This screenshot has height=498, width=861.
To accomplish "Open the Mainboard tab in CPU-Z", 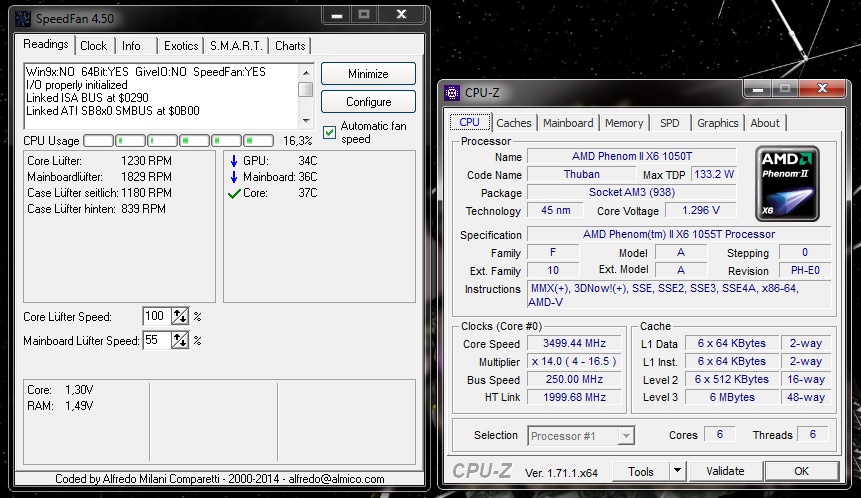I will [568, 123].
